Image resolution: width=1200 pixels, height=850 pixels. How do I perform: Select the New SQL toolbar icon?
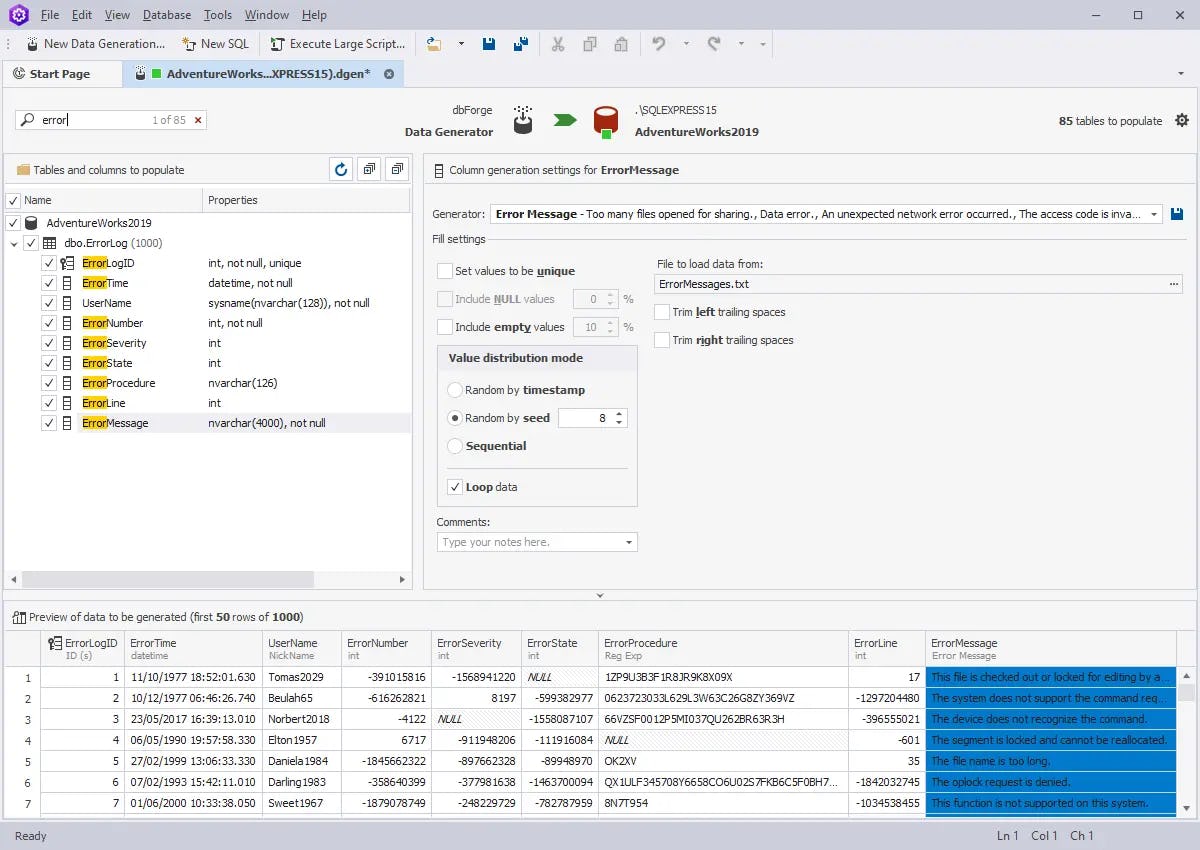[215, 44]
